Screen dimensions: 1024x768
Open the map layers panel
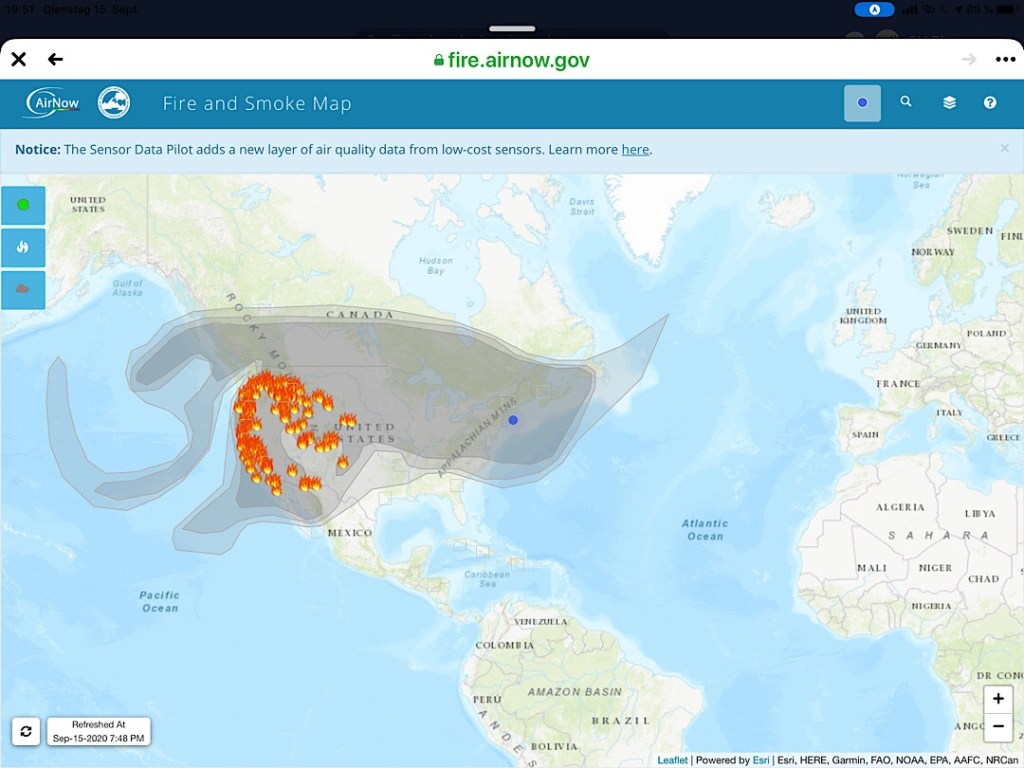click(x=949, y=102)
